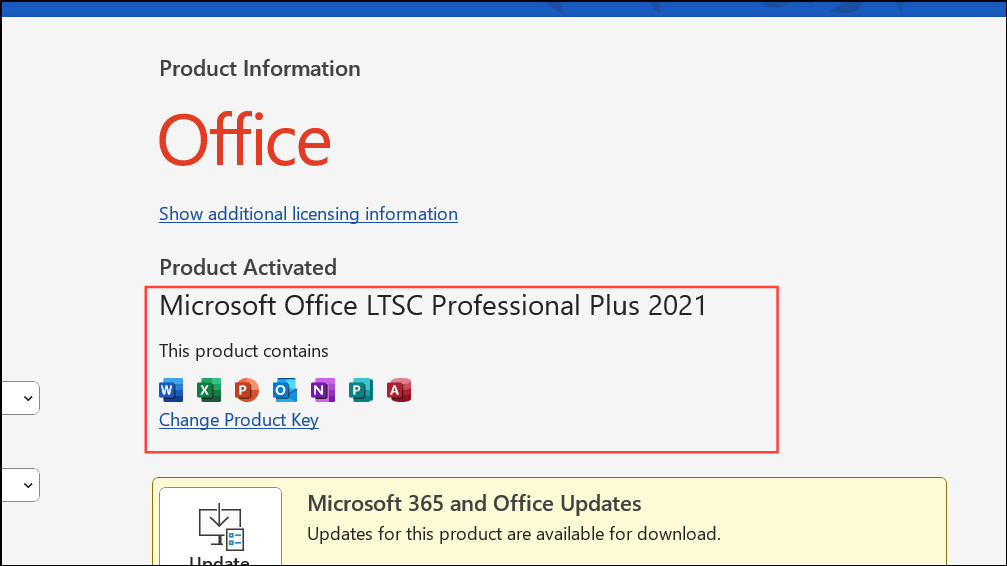Click the Word app icon

point(171,390)
